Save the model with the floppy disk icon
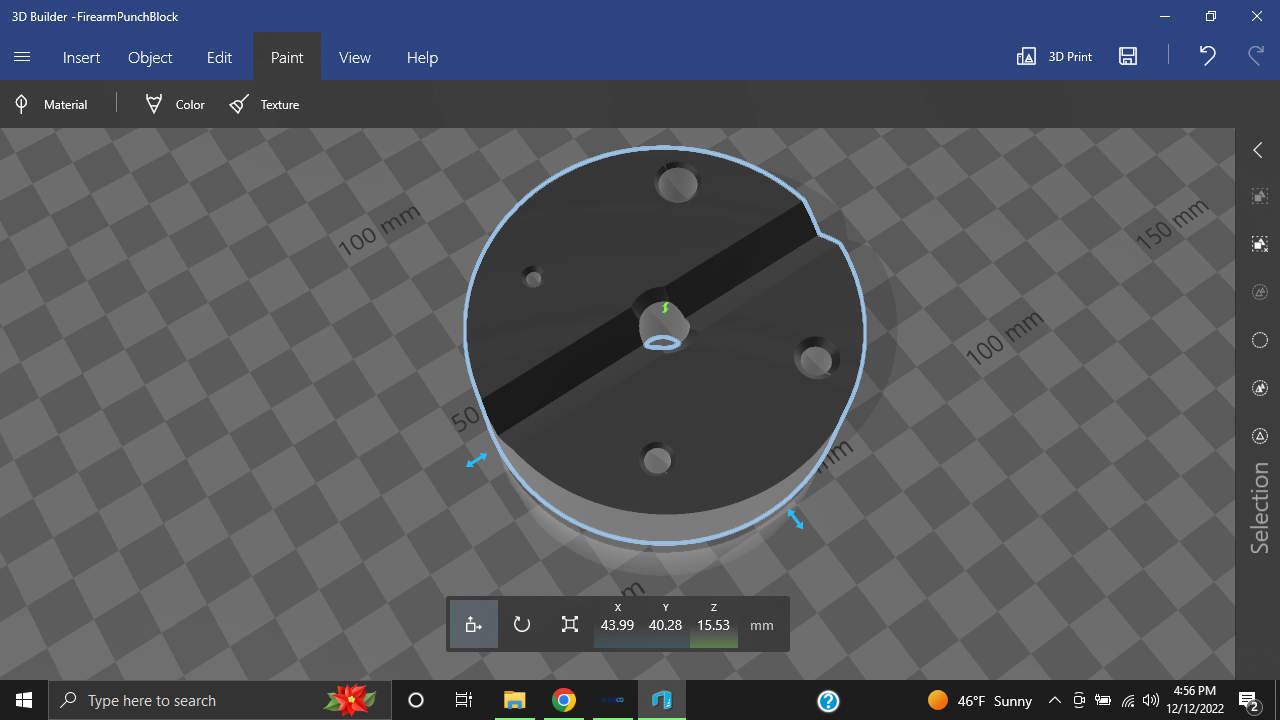This screenshot has height=720, width=1280. [x=1128, y=57]
